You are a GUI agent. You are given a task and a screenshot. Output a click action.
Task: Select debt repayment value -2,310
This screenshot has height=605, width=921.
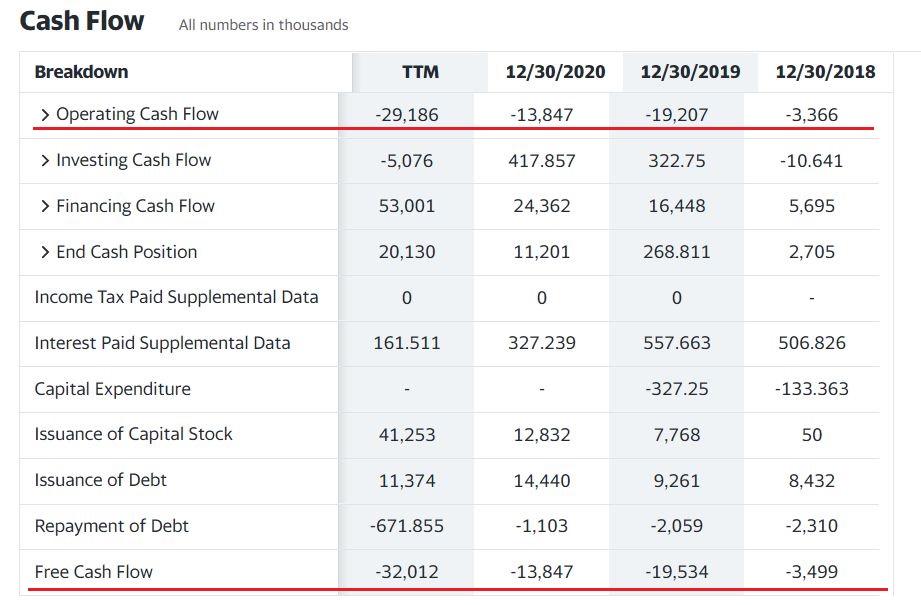coord(812,526)
